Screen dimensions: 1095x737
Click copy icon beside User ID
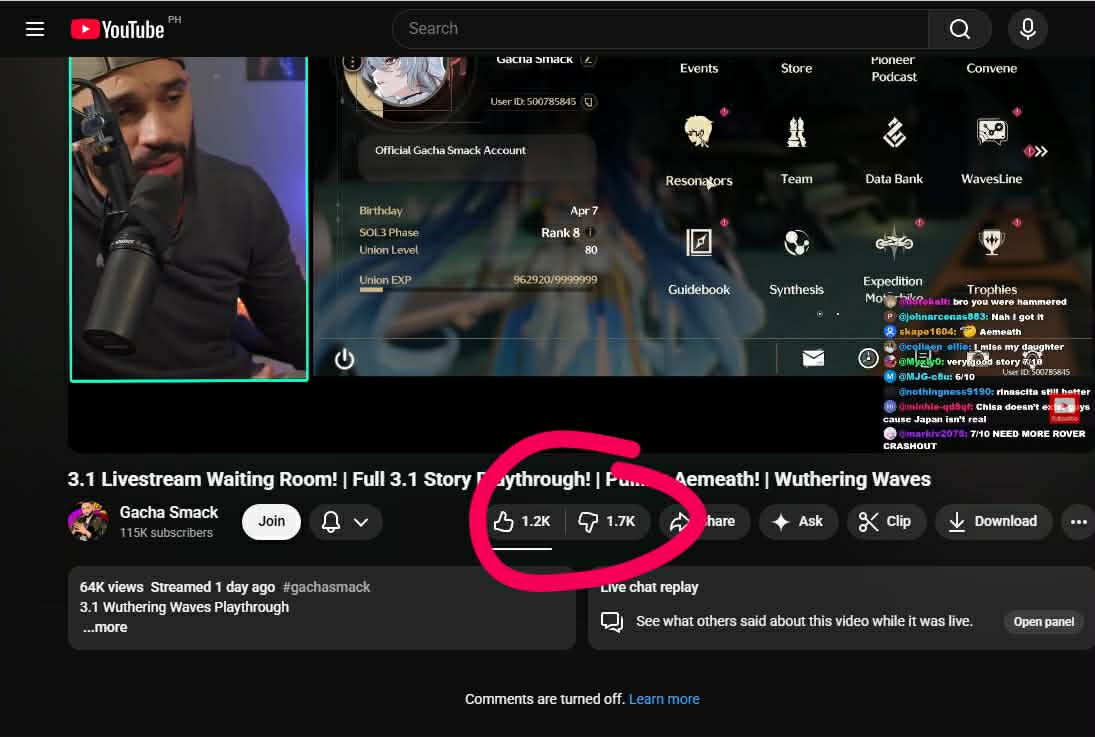[589, 102]
